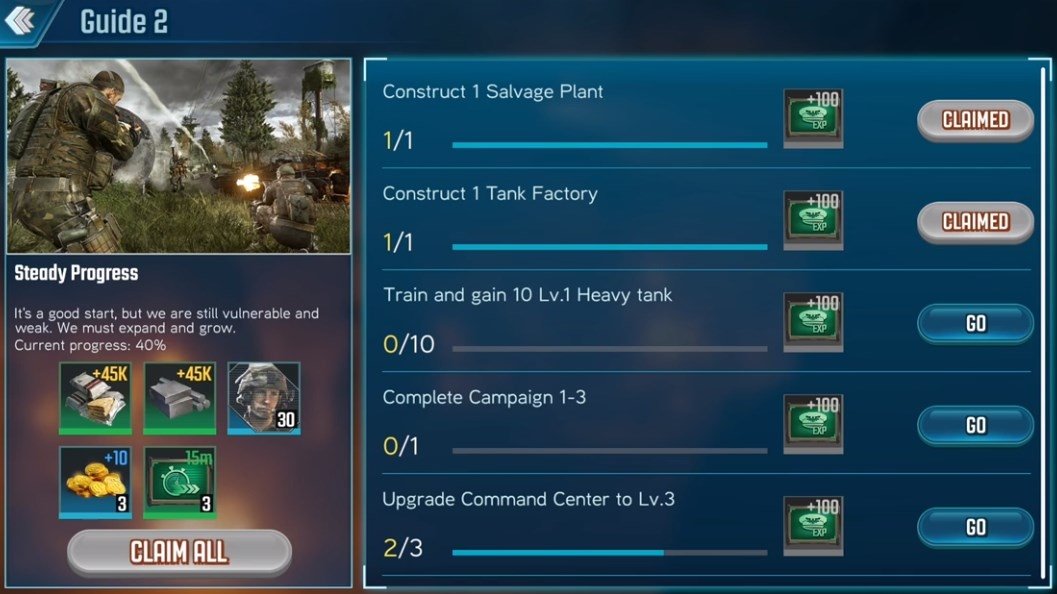Tap EXP reward icon for Command Center task

(x=813, y=525)
